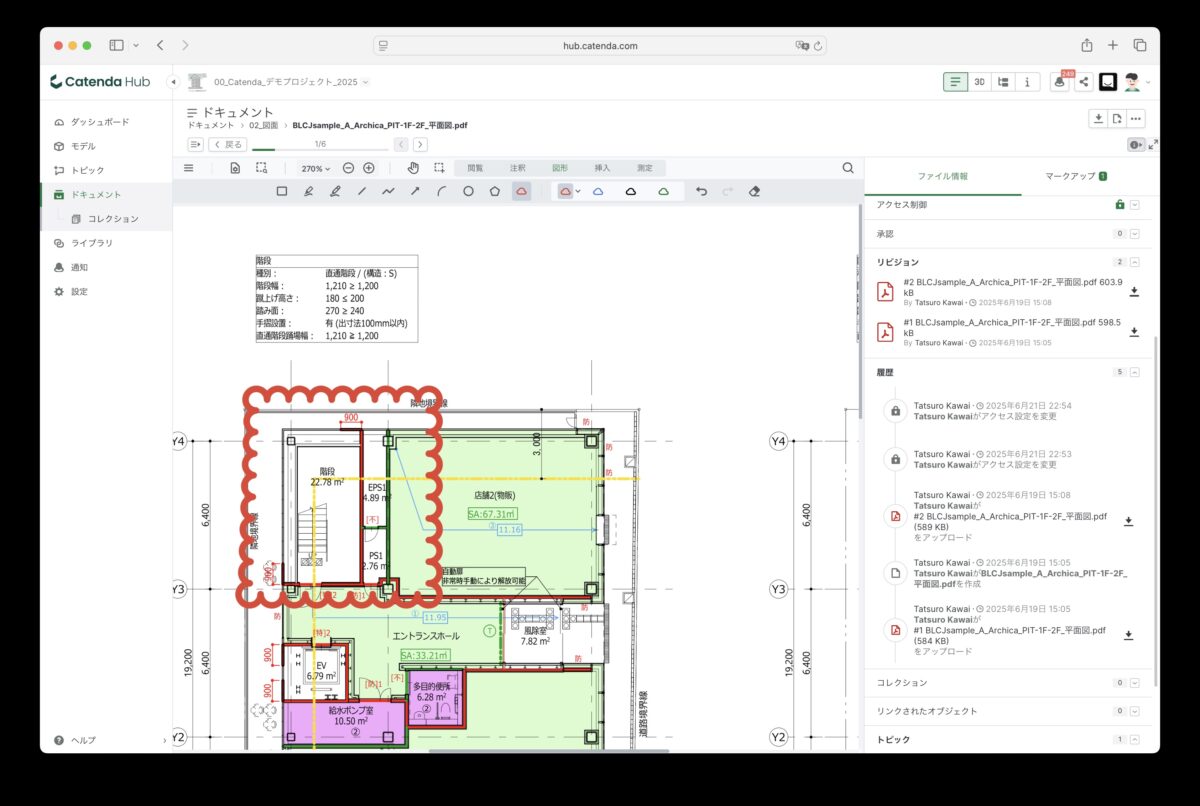Select the polyline drawing tool
The image size is (1200, 806).
click(x=388, y=191)
